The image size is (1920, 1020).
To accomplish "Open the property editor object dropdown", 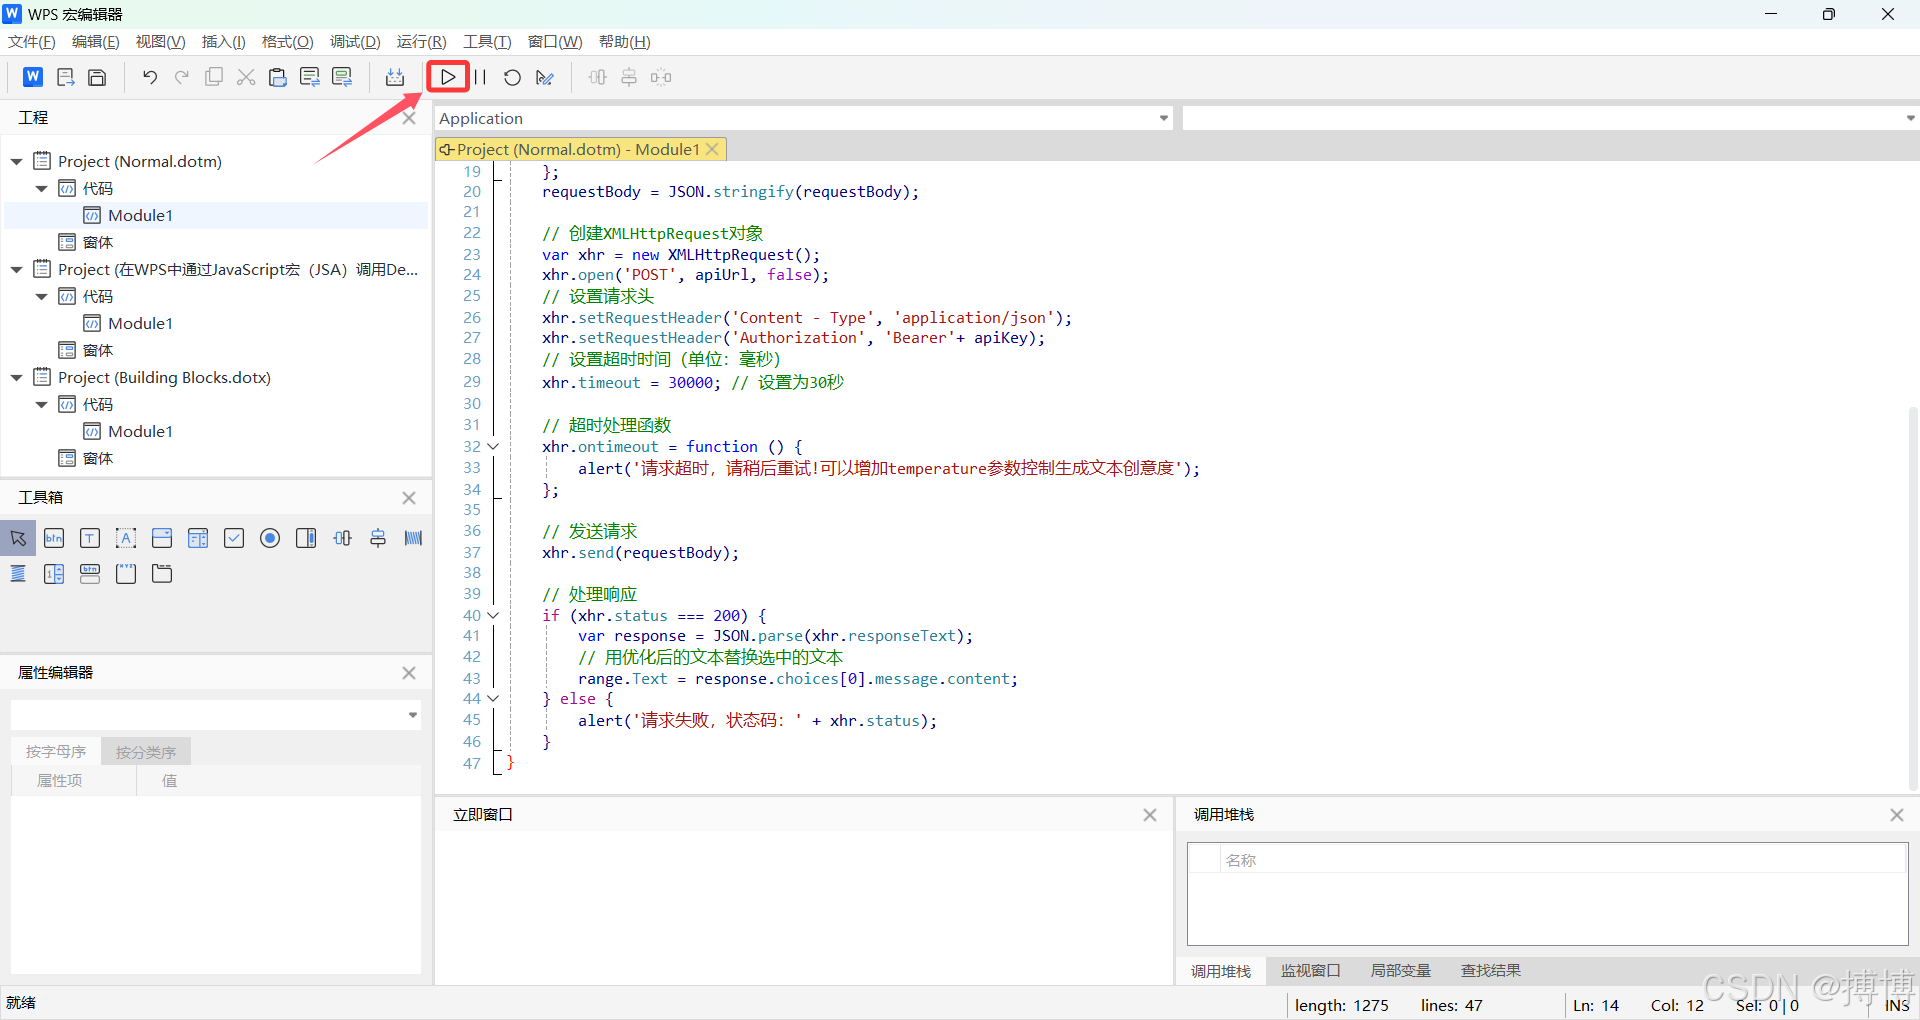I will pyautogui.click(x=412, y=715).
